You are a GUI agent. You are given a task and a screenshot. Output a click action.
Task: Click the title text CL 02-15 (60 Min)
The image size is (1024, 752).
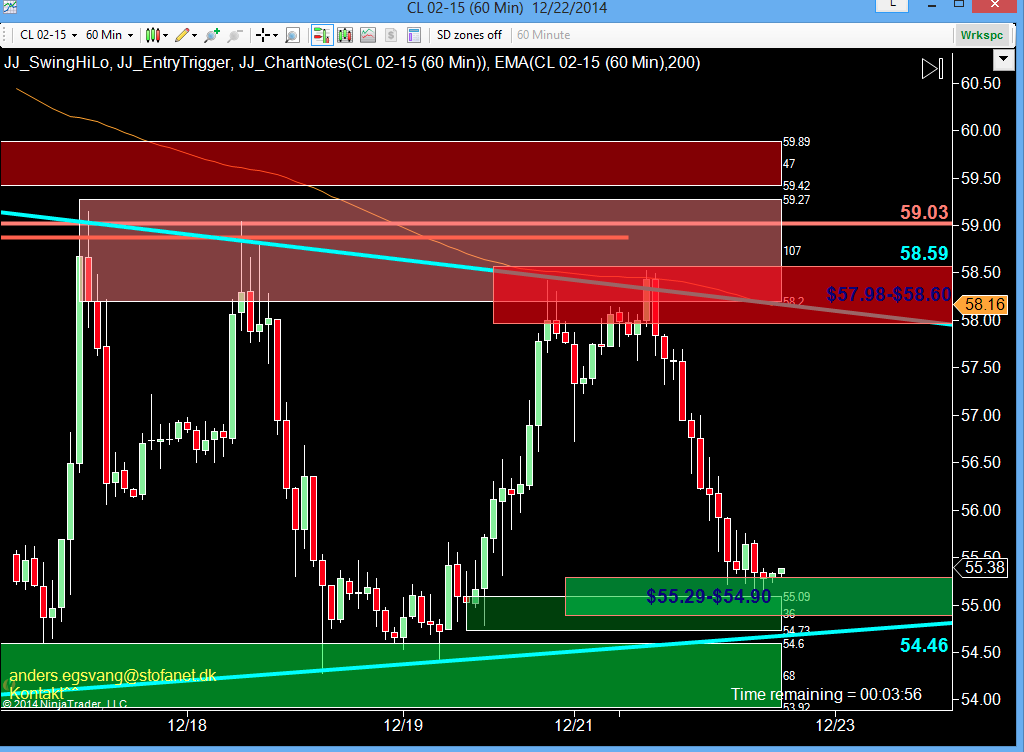[x=465, y=8]
